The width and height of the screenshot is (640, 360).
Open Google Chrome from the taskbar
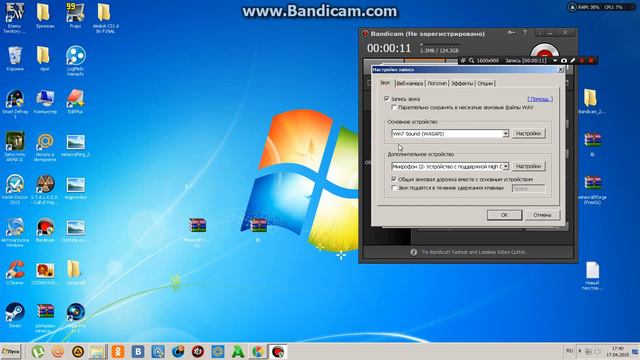258,351
